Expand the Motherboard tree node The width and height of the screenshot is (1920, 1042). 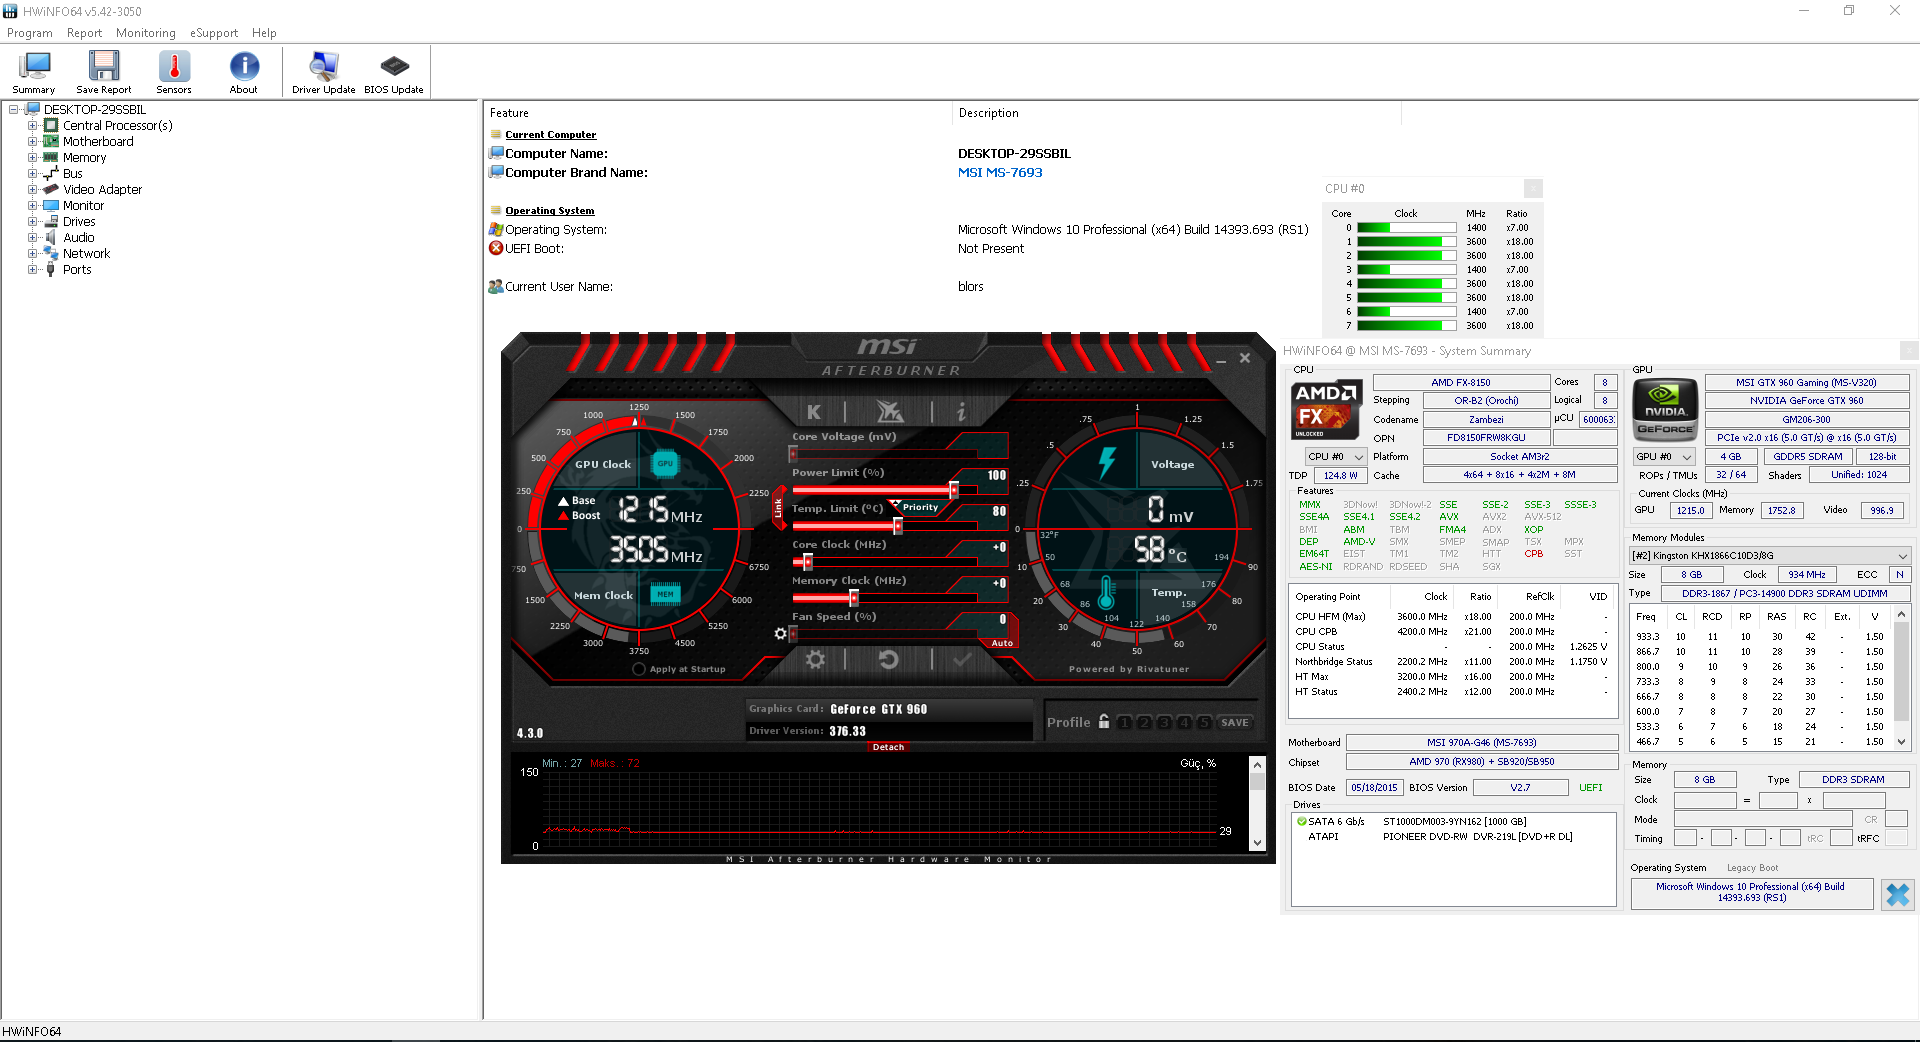(x=33, y=142)
